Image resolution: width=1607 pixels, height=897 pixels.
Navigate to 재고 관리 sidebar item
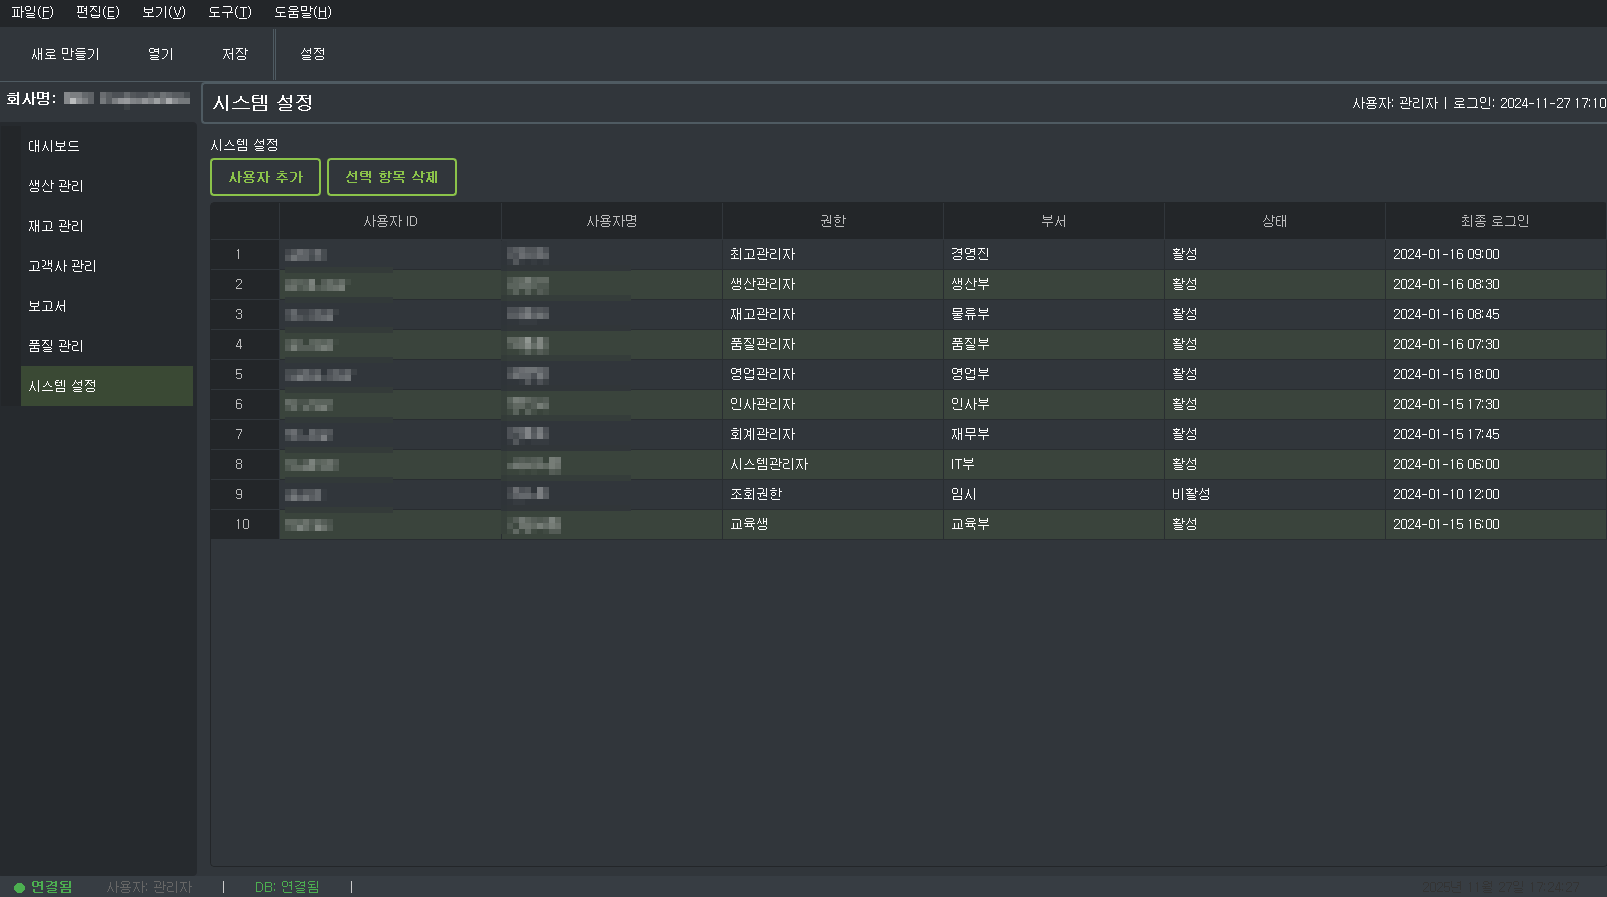pos(56,226)
